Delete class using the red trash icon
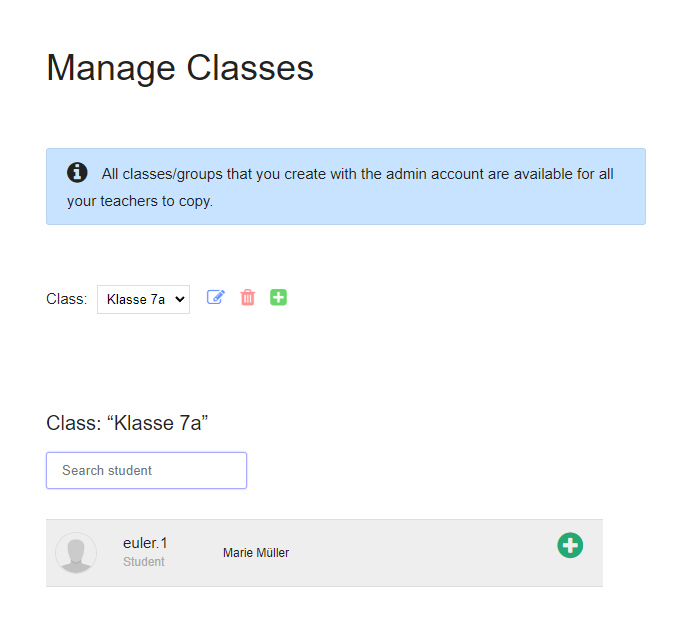The image size is (694, 633). (x=248, y=297)
